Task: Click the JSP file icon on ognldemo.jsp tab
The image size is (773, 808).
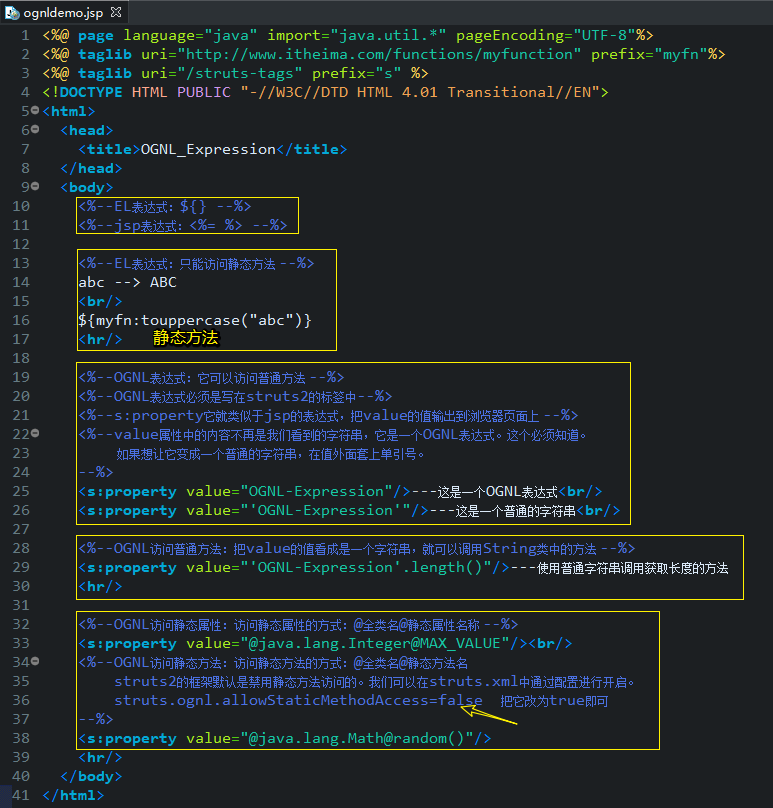Action: (11, 13)
